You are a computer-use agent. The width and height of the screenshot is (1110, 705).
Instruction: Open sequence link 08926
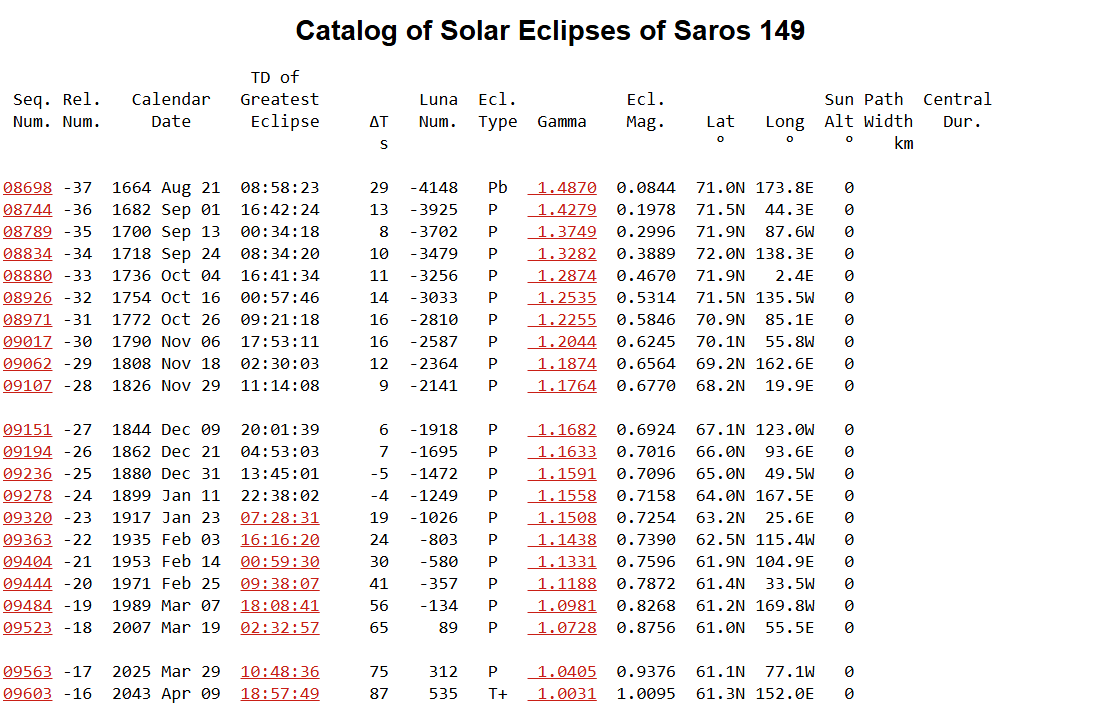[x=28, y=297]
